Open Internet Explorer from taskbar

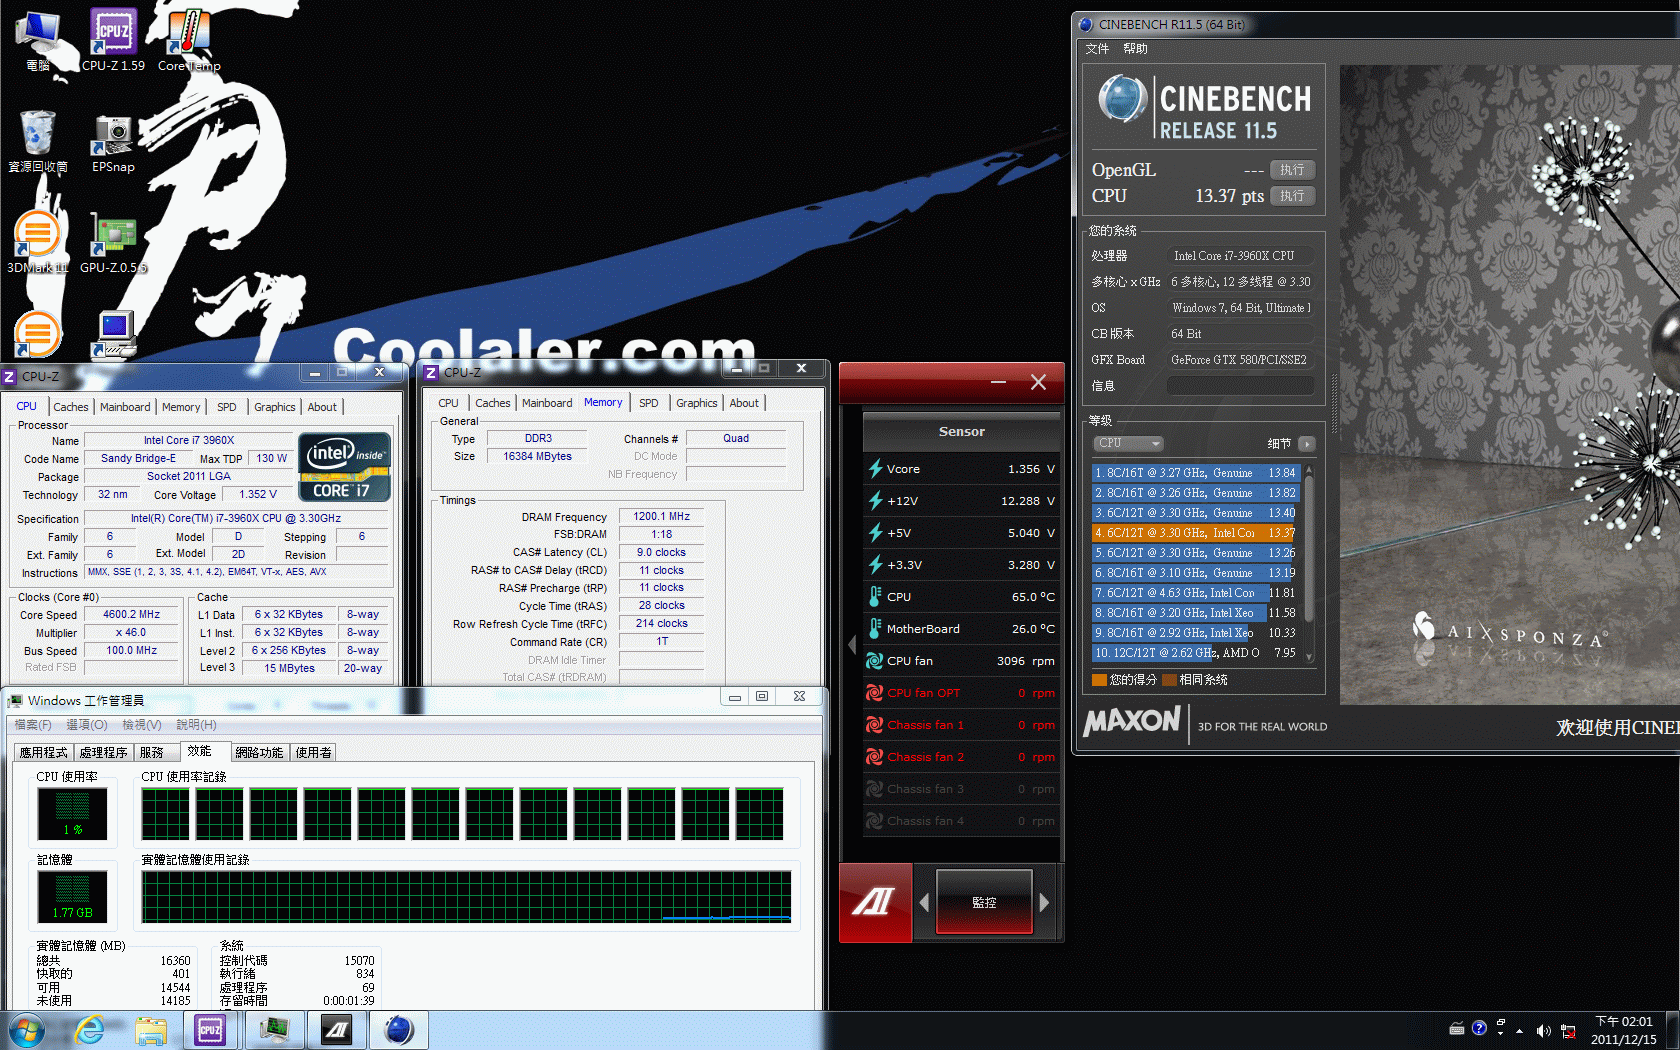(90, 1030)
